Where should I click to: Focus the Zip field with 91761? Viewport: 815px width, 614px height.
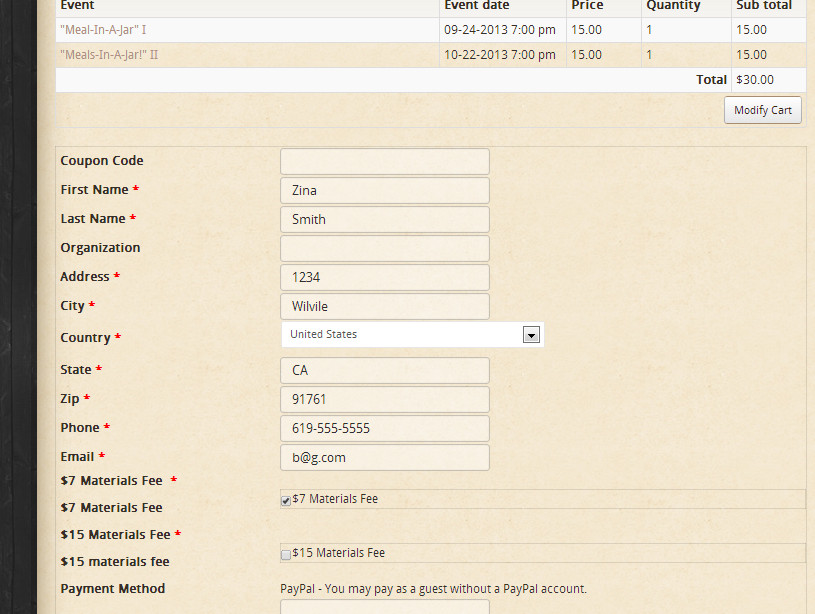click(385, 400)
